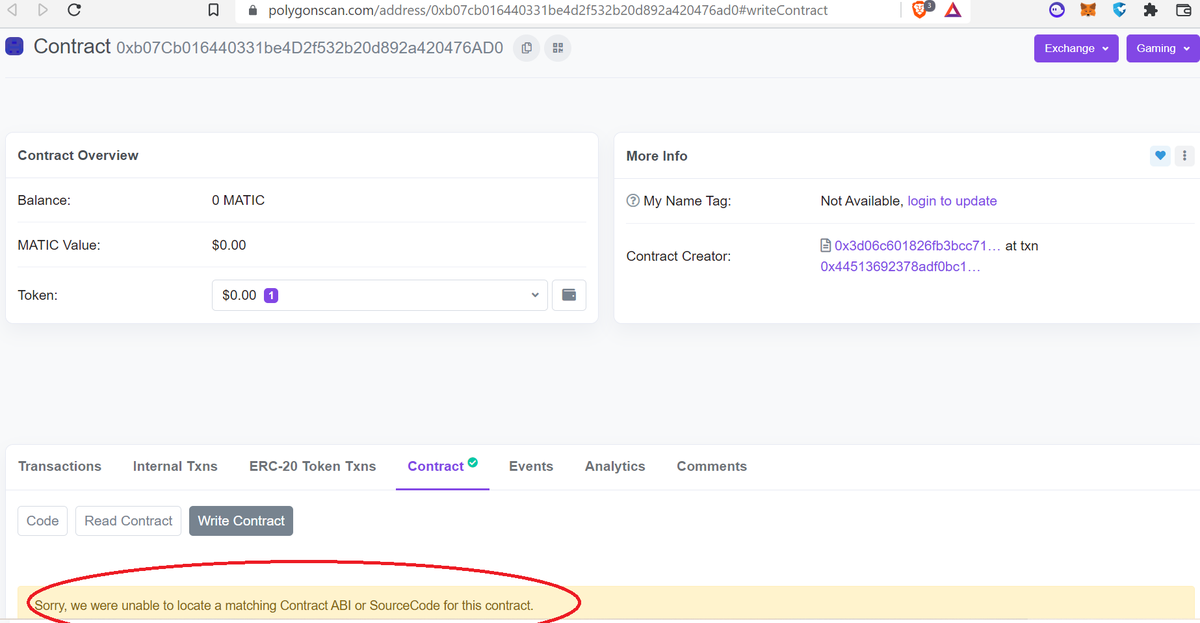1200x623 pixels.
Task: Click the blue contract identicon
Action: (15, 47)
